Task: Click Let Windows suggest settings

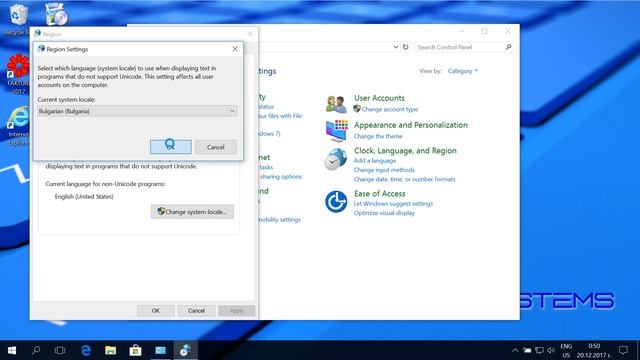Action: click(x=393, y=204)
